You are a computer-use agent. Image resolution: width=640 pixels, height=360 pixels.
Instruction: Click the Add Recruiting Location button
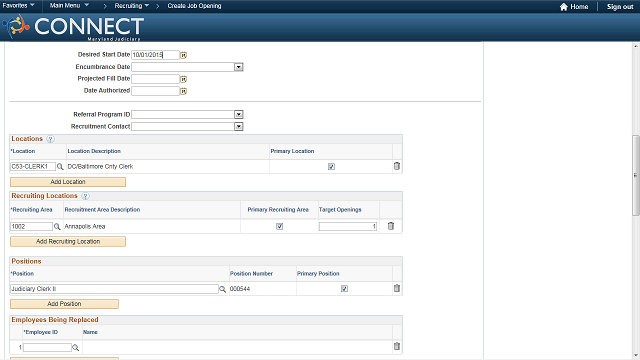68,242
